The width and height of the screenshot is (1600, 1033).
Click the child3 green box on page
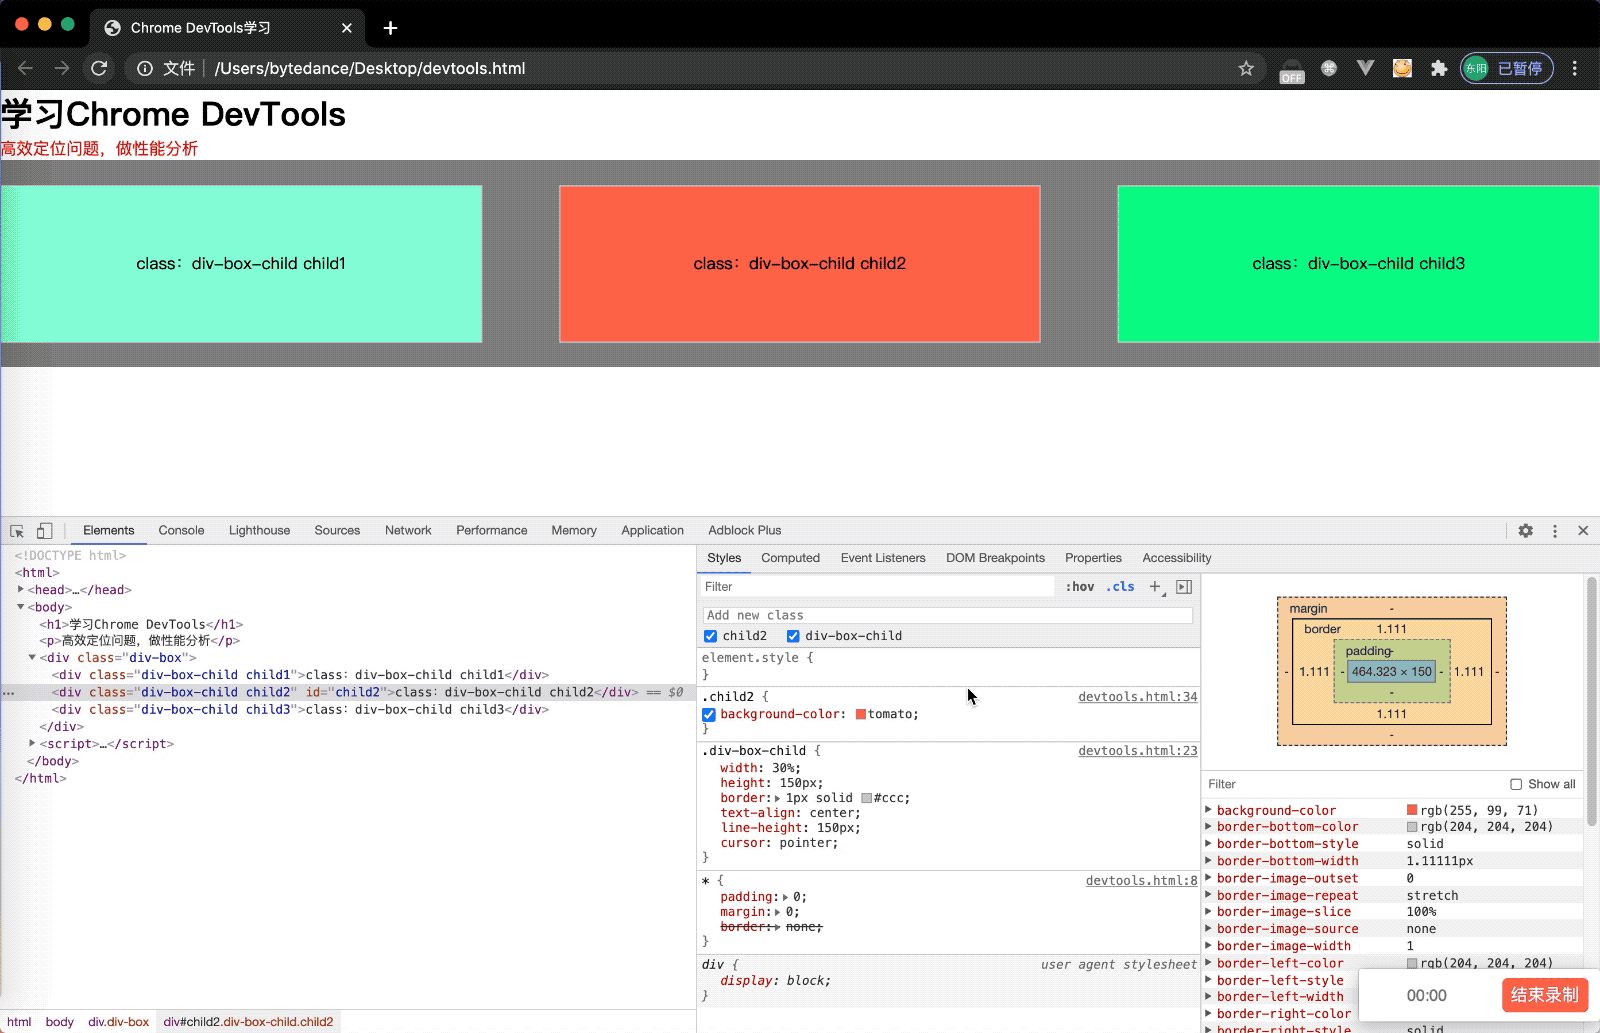[1359, 264]
